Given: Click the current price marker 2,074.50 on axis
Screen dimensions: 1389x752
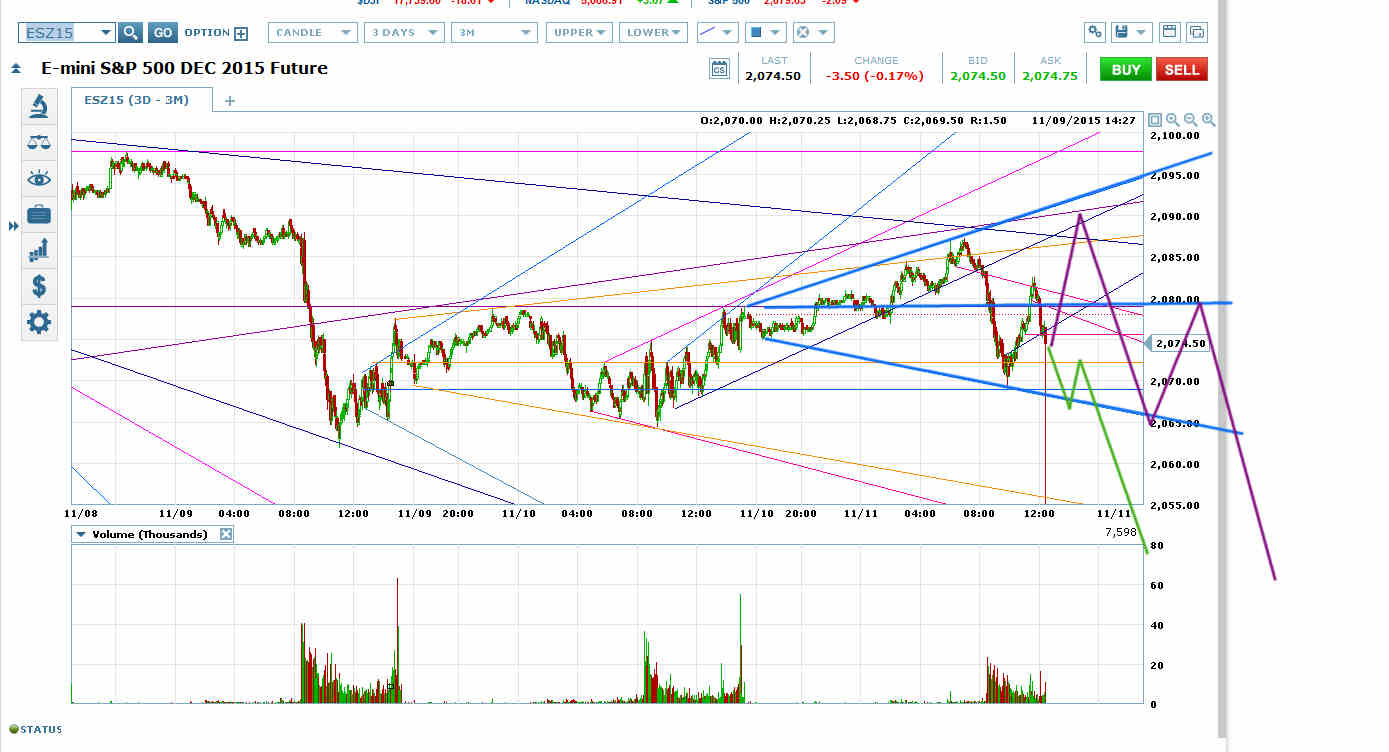Looking at the screenshot, I should pos(1180,343).
